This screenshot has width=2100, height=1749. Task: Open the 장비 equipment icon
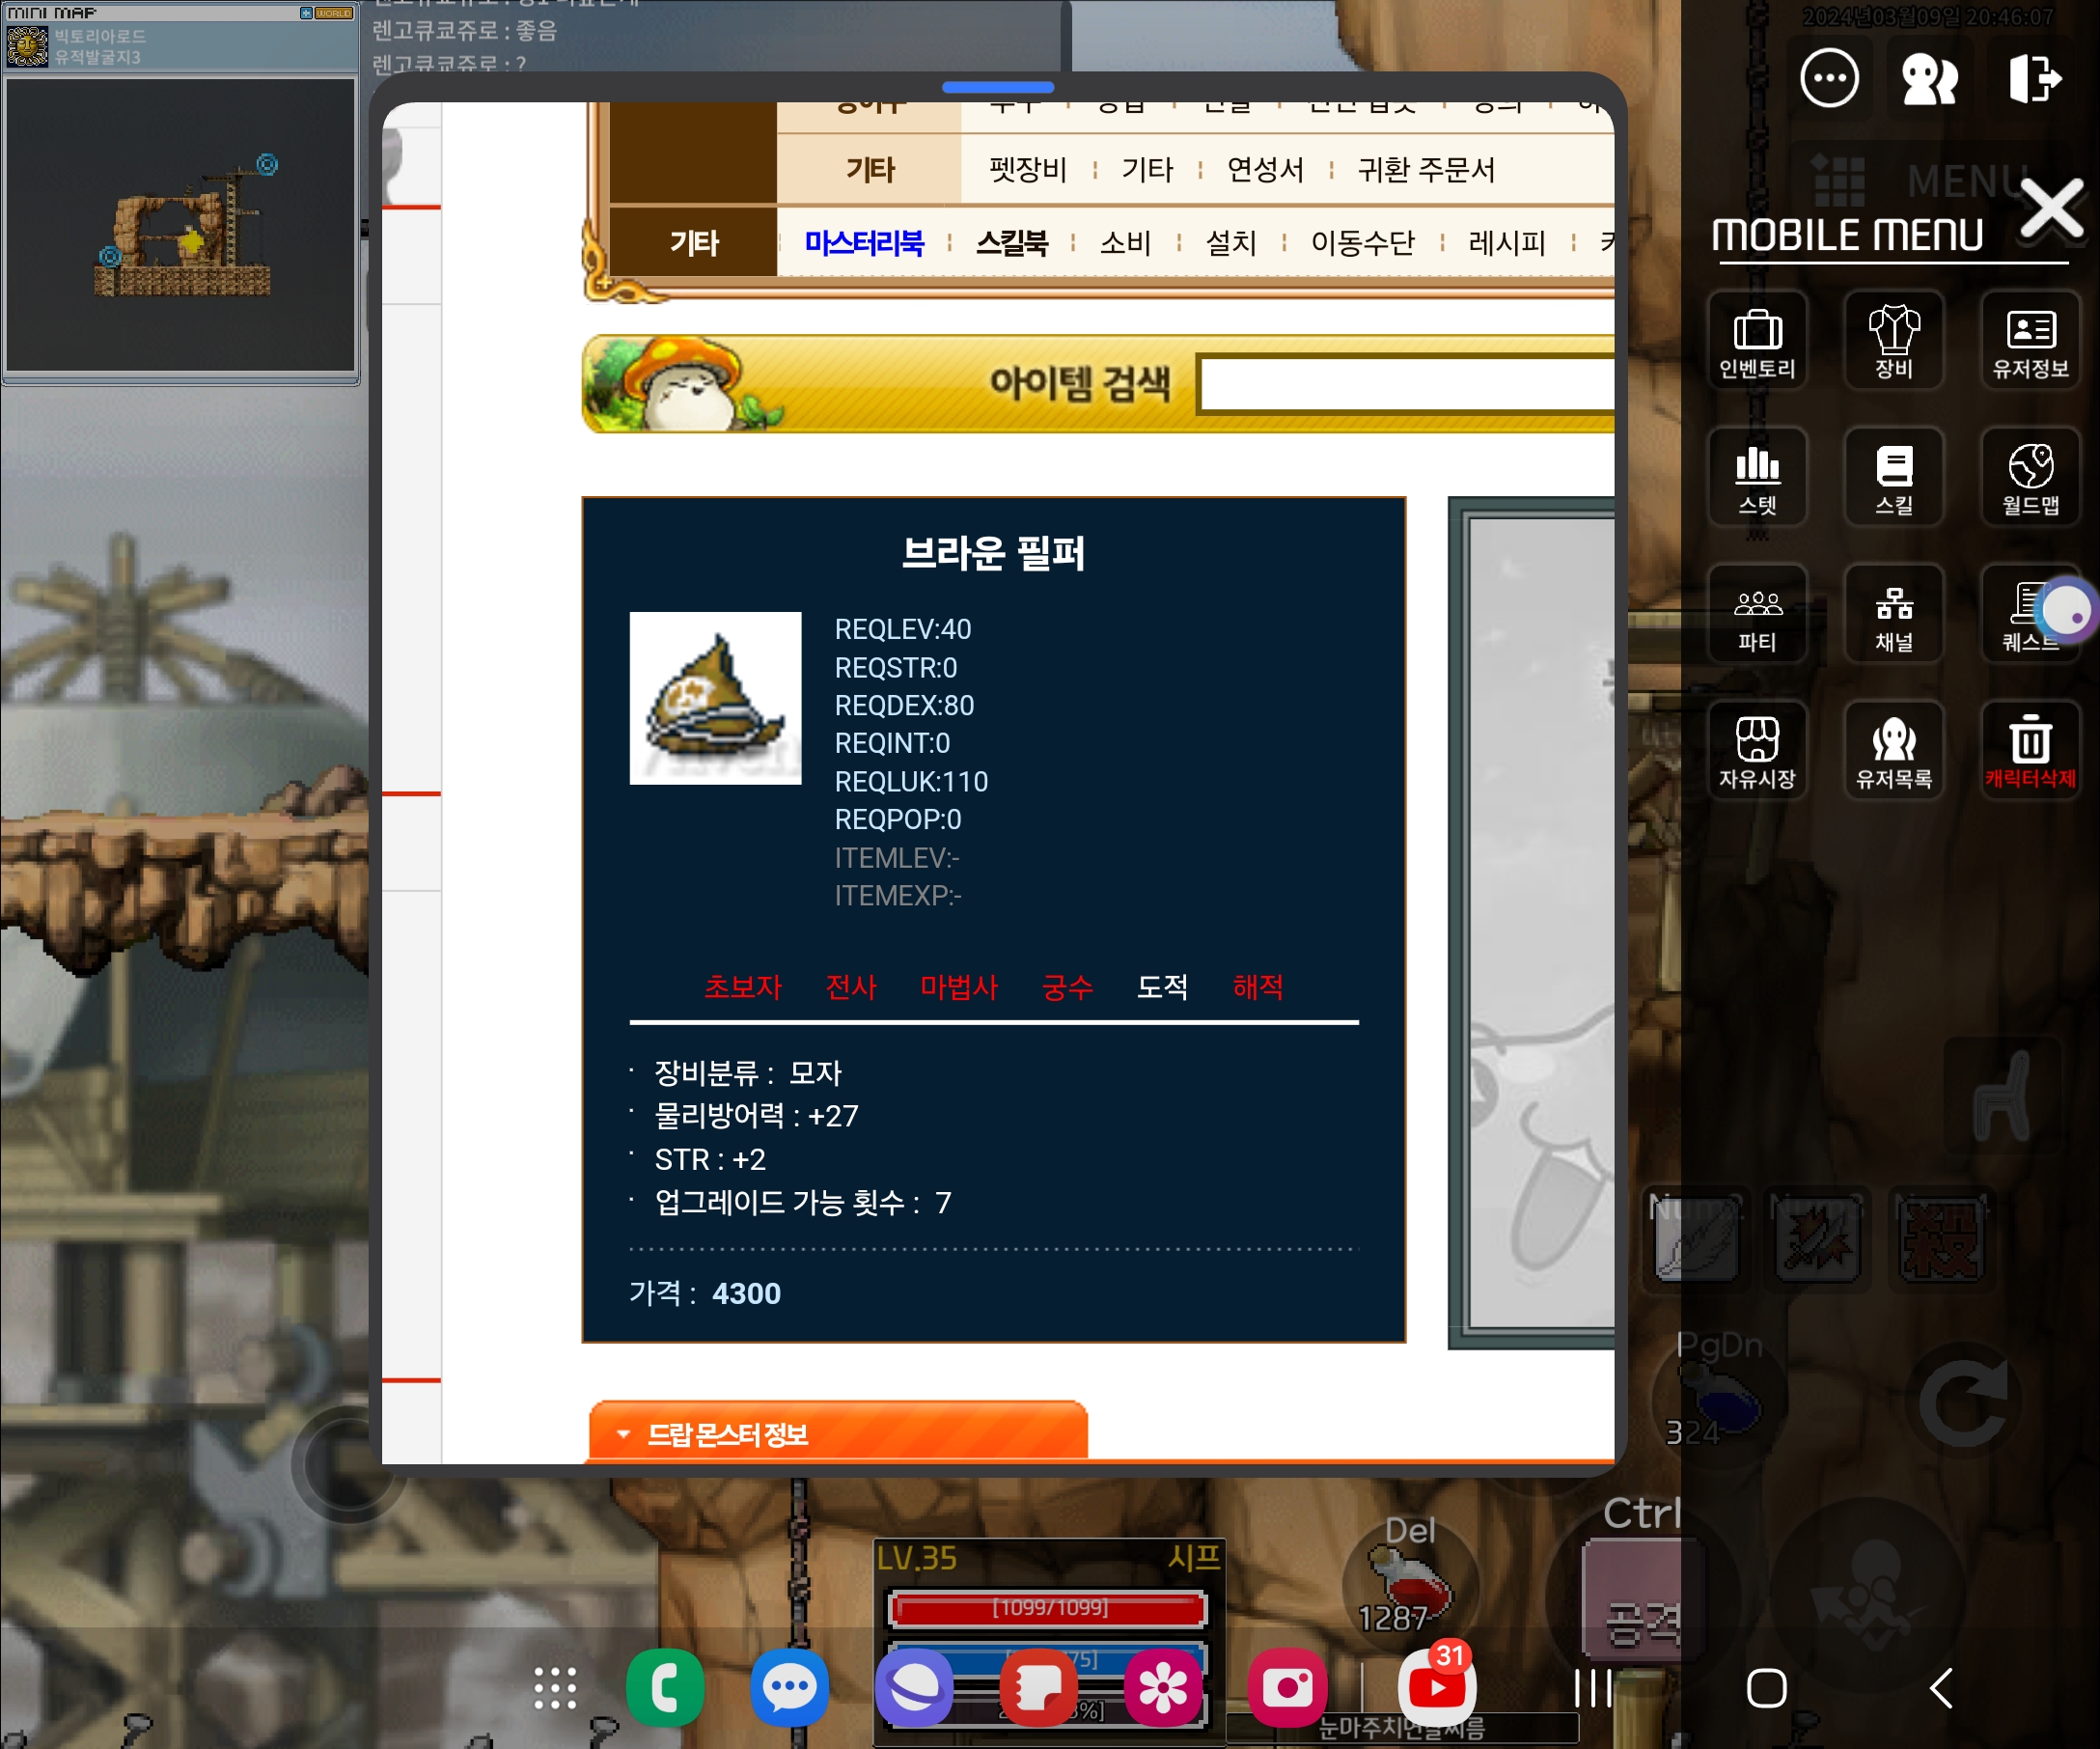(x=1894, y=341)
